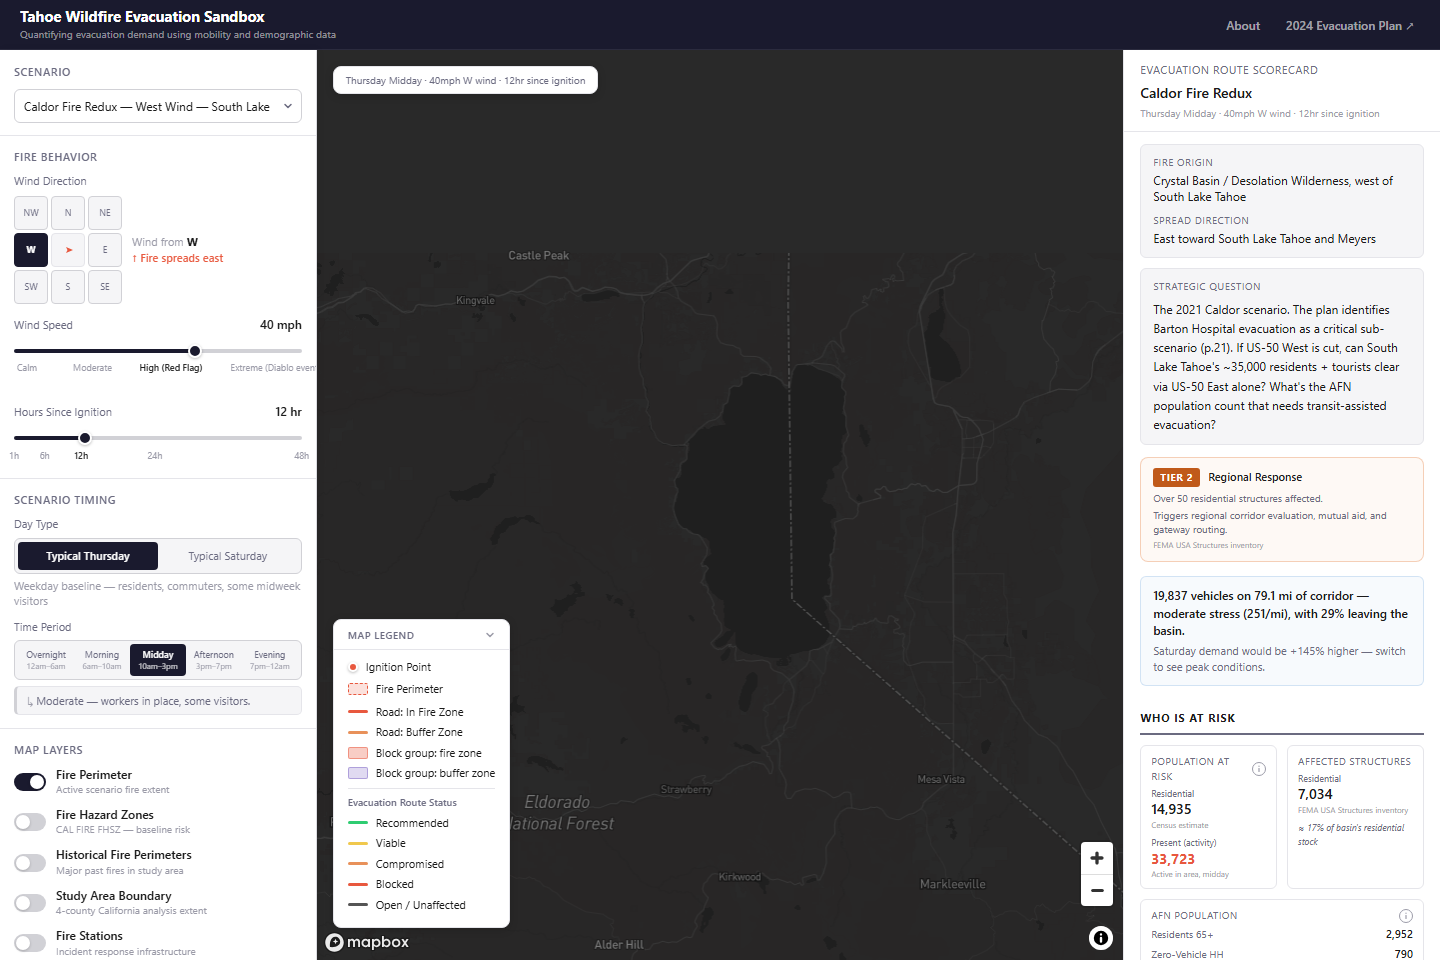The image size is (1440, 960).
Task: Click Block group: buffer zone swatch
Action: click(358, 773)
